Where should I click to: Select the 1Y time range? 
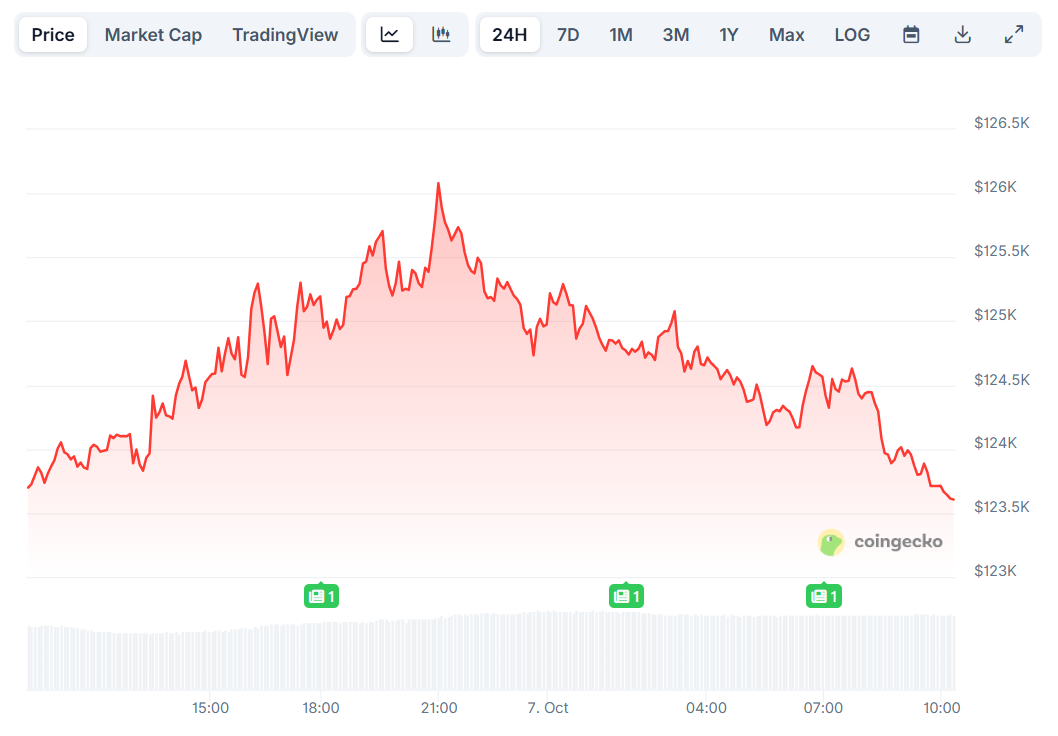point(729,34)
